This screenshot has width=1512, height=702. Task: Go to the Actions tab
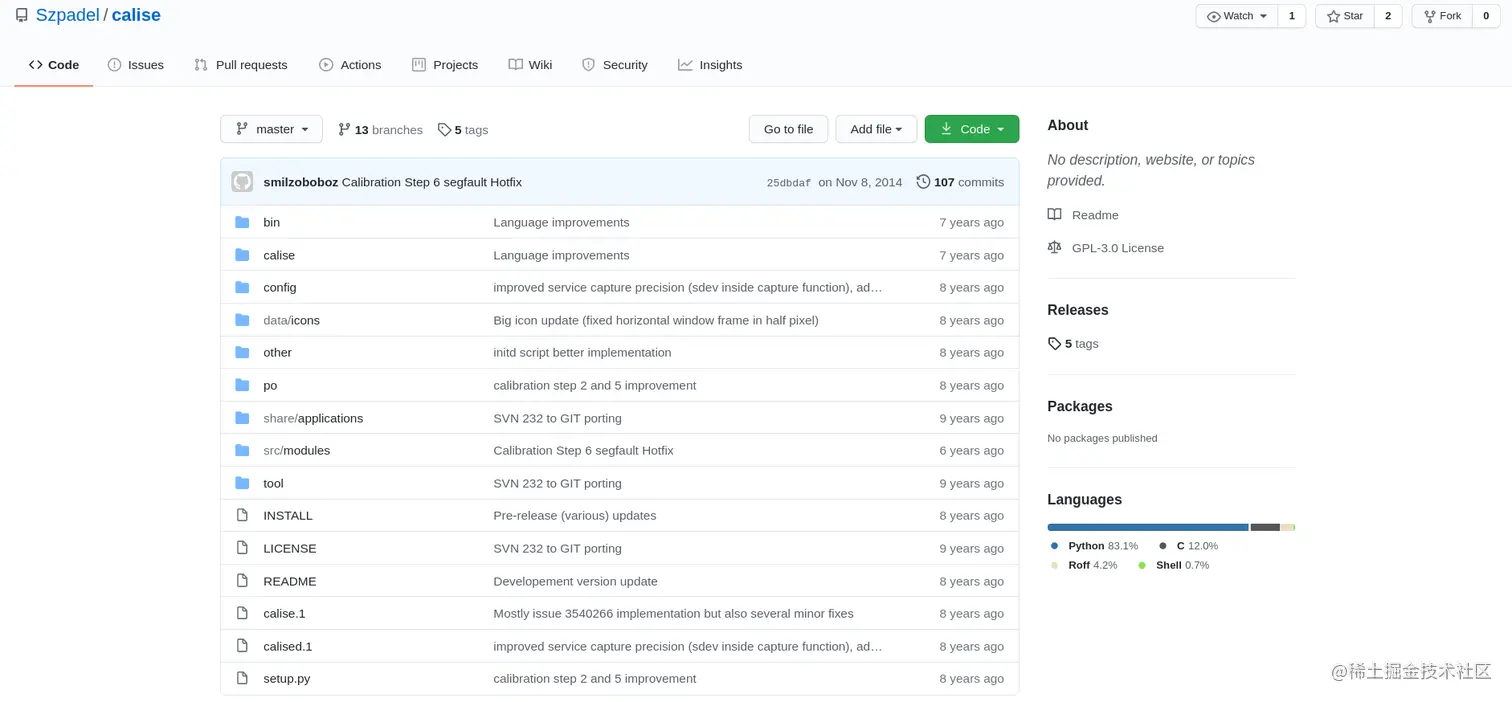pyautogui.click(x=350, y=65)
